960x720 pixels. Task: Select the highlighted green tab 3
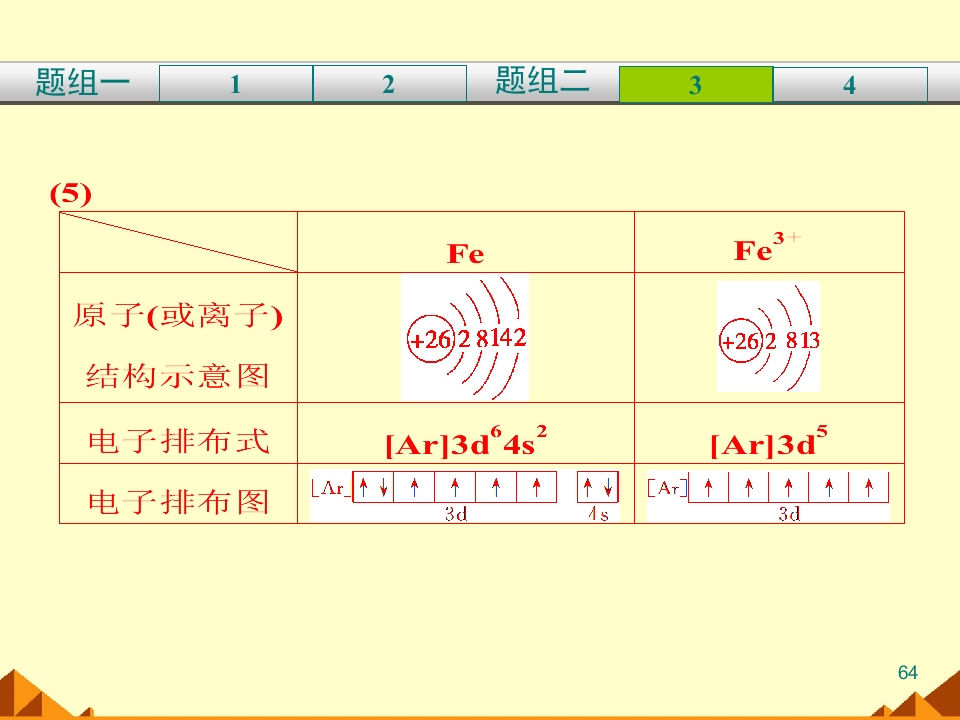695,85
